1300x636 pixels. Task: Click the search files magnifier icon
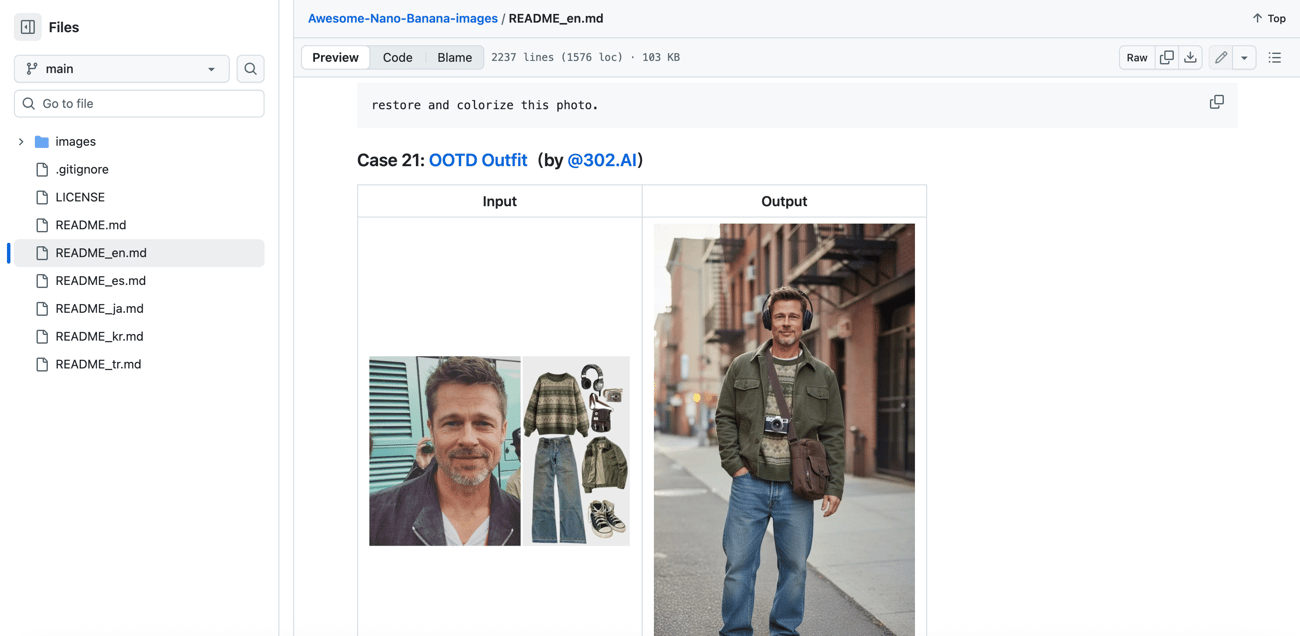[250, 69]
